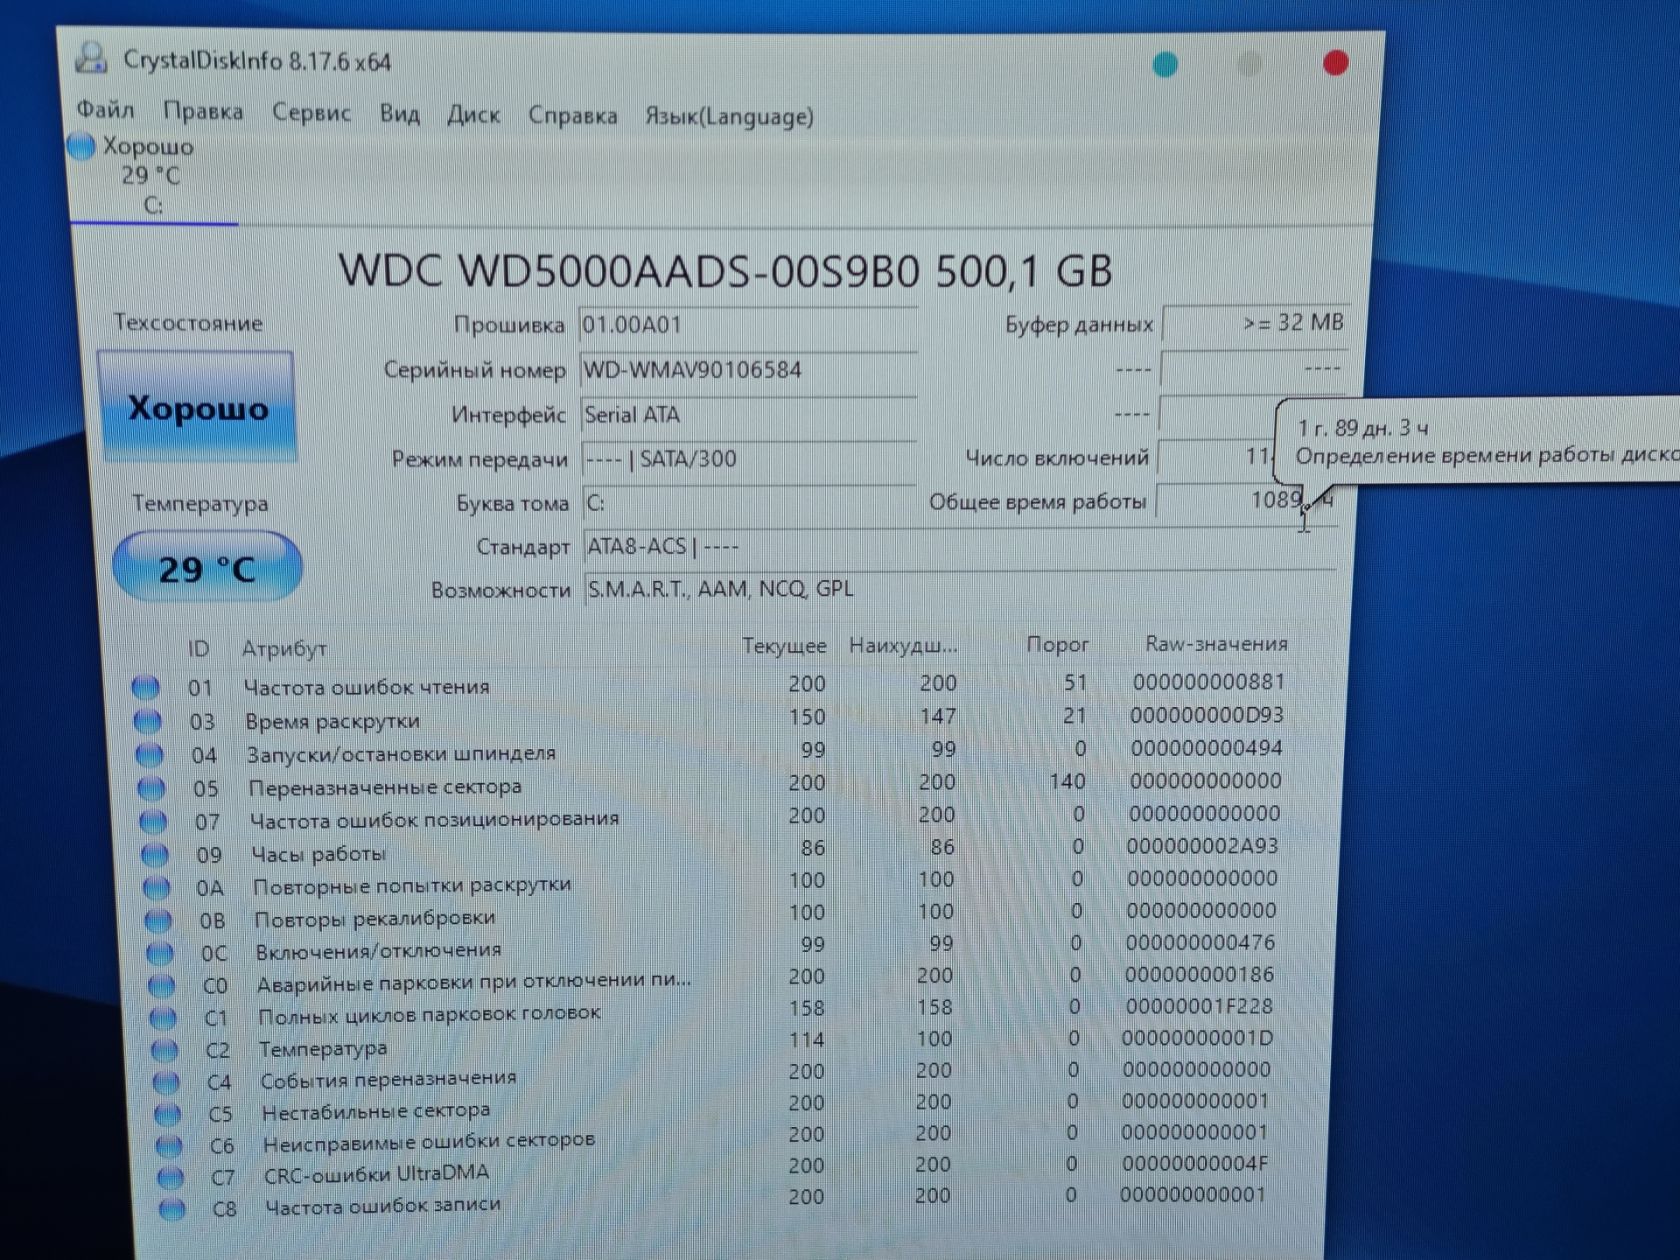This screenshot has height=1260, width=1680.
Task: Click status icon for Переназначенные сектора
Action: [151, 788]
